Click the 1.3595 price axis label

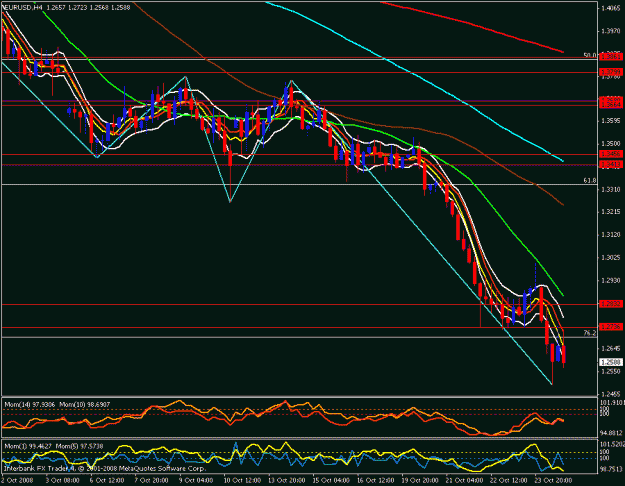coord(611,121)
